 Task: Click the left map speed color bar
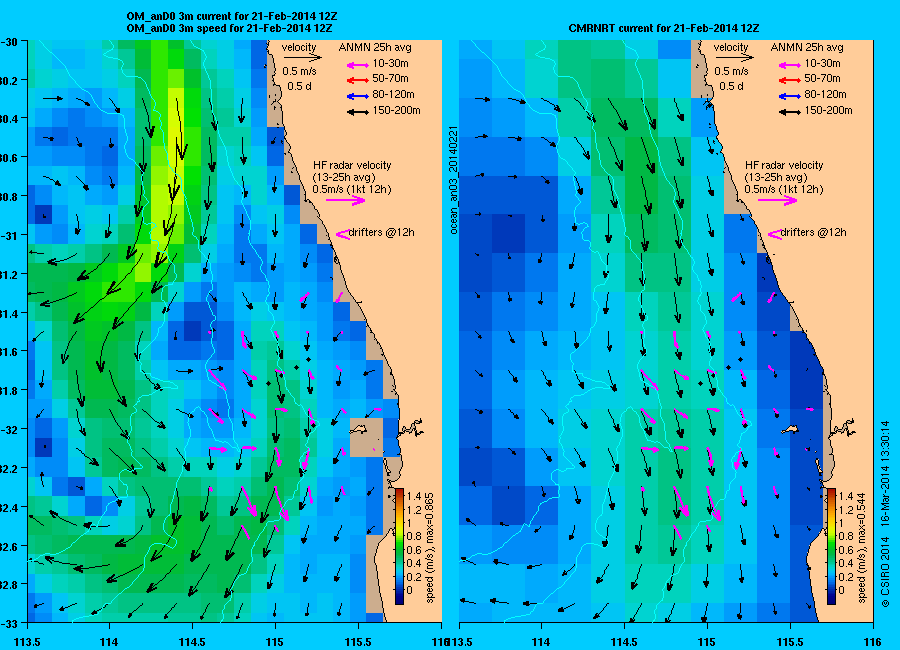coord(399,546)
